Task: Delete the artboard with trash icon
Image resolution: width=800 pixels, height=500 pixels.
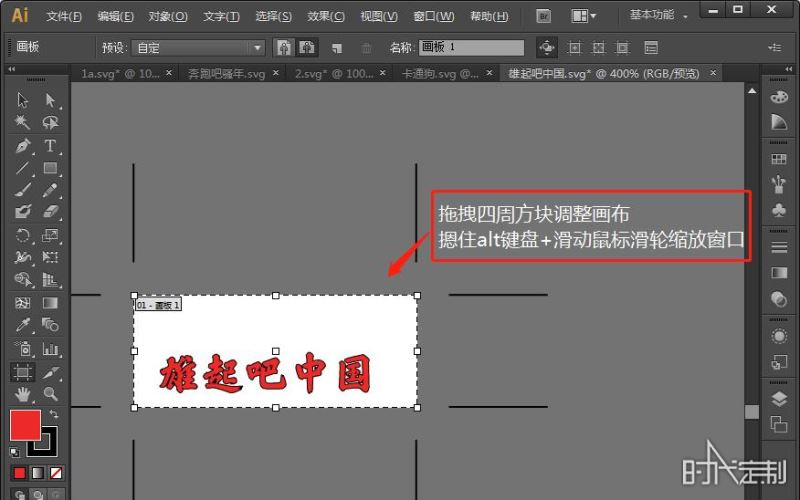Action: click(366, 48)
